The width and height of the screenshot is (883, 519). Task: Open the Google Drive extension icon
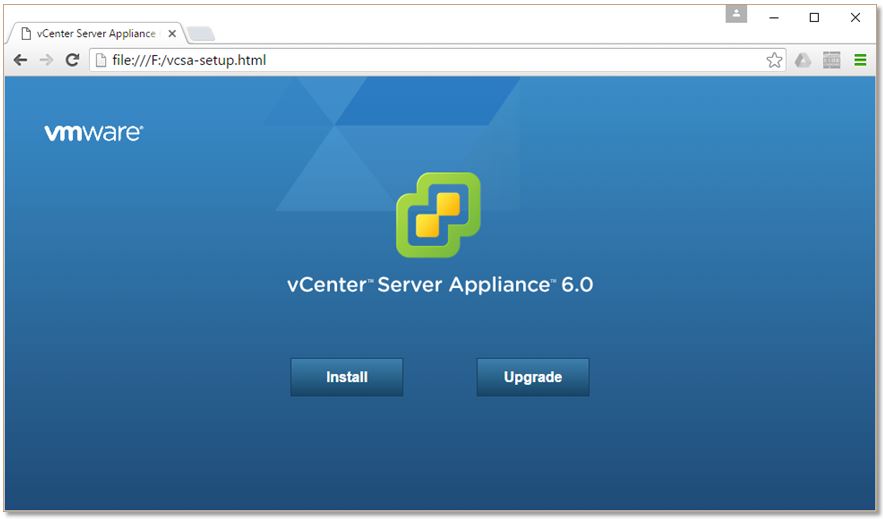(x=803, y=60)
